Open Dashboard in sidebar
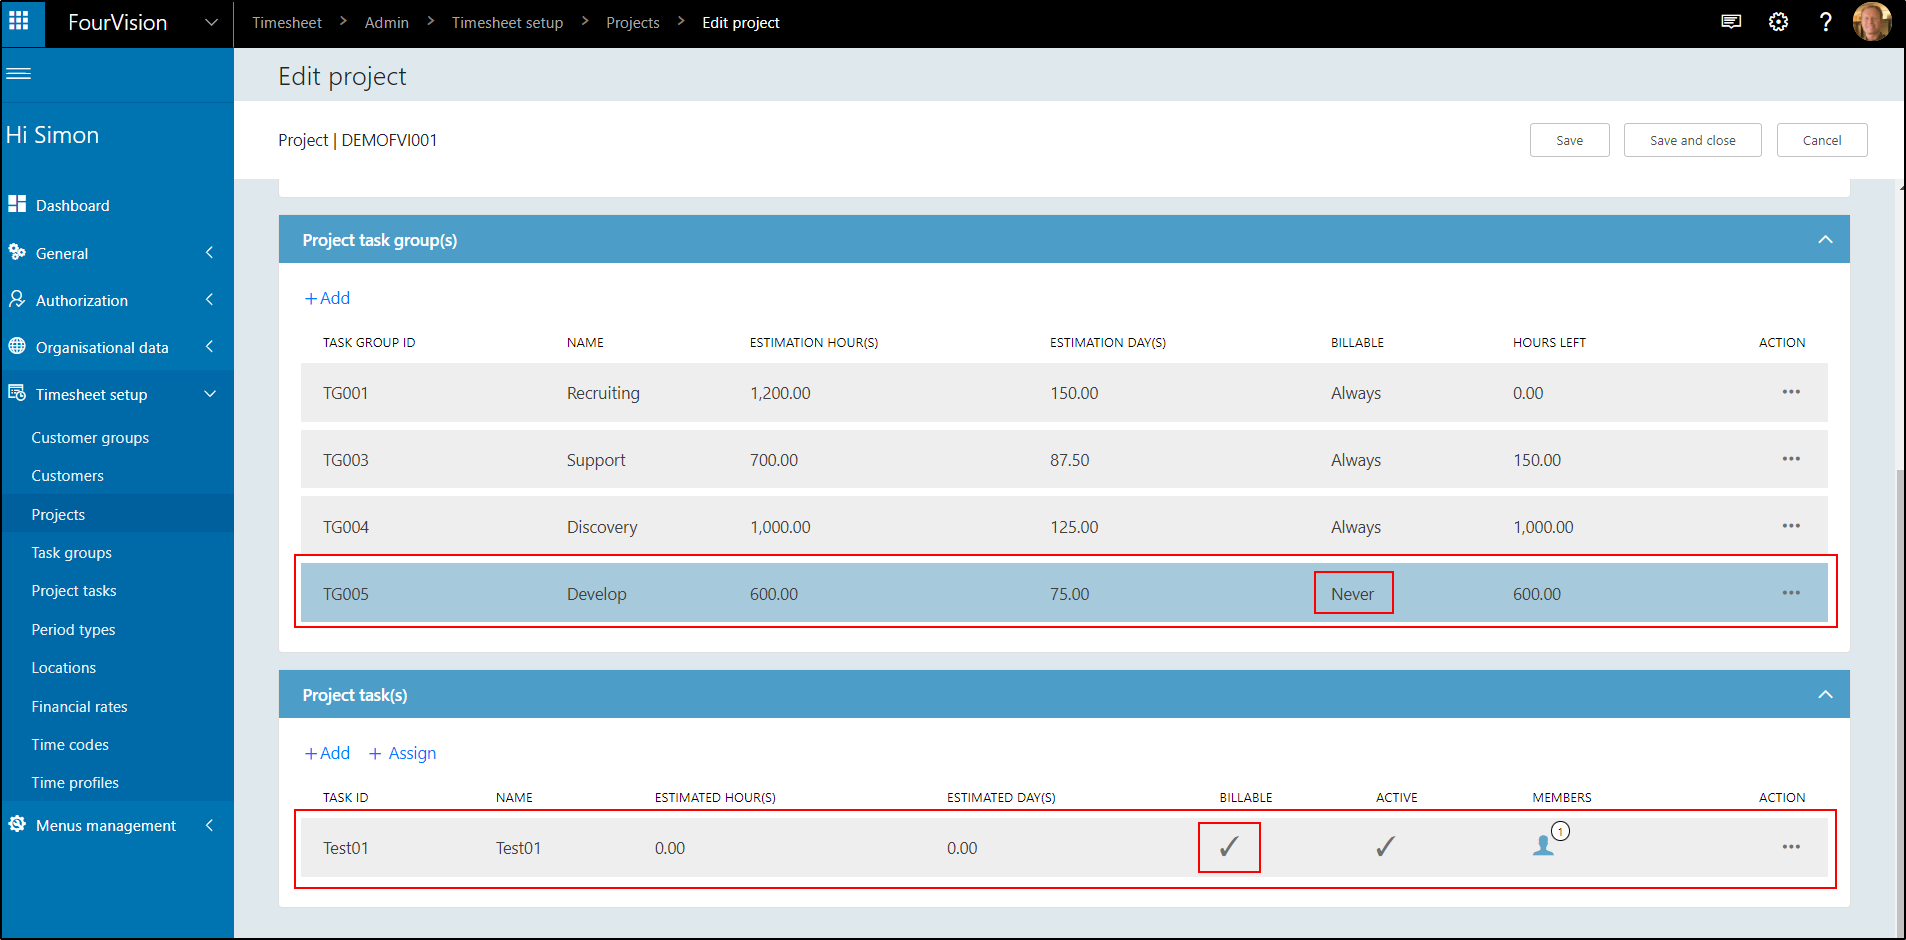 click(x=72, y=205)
